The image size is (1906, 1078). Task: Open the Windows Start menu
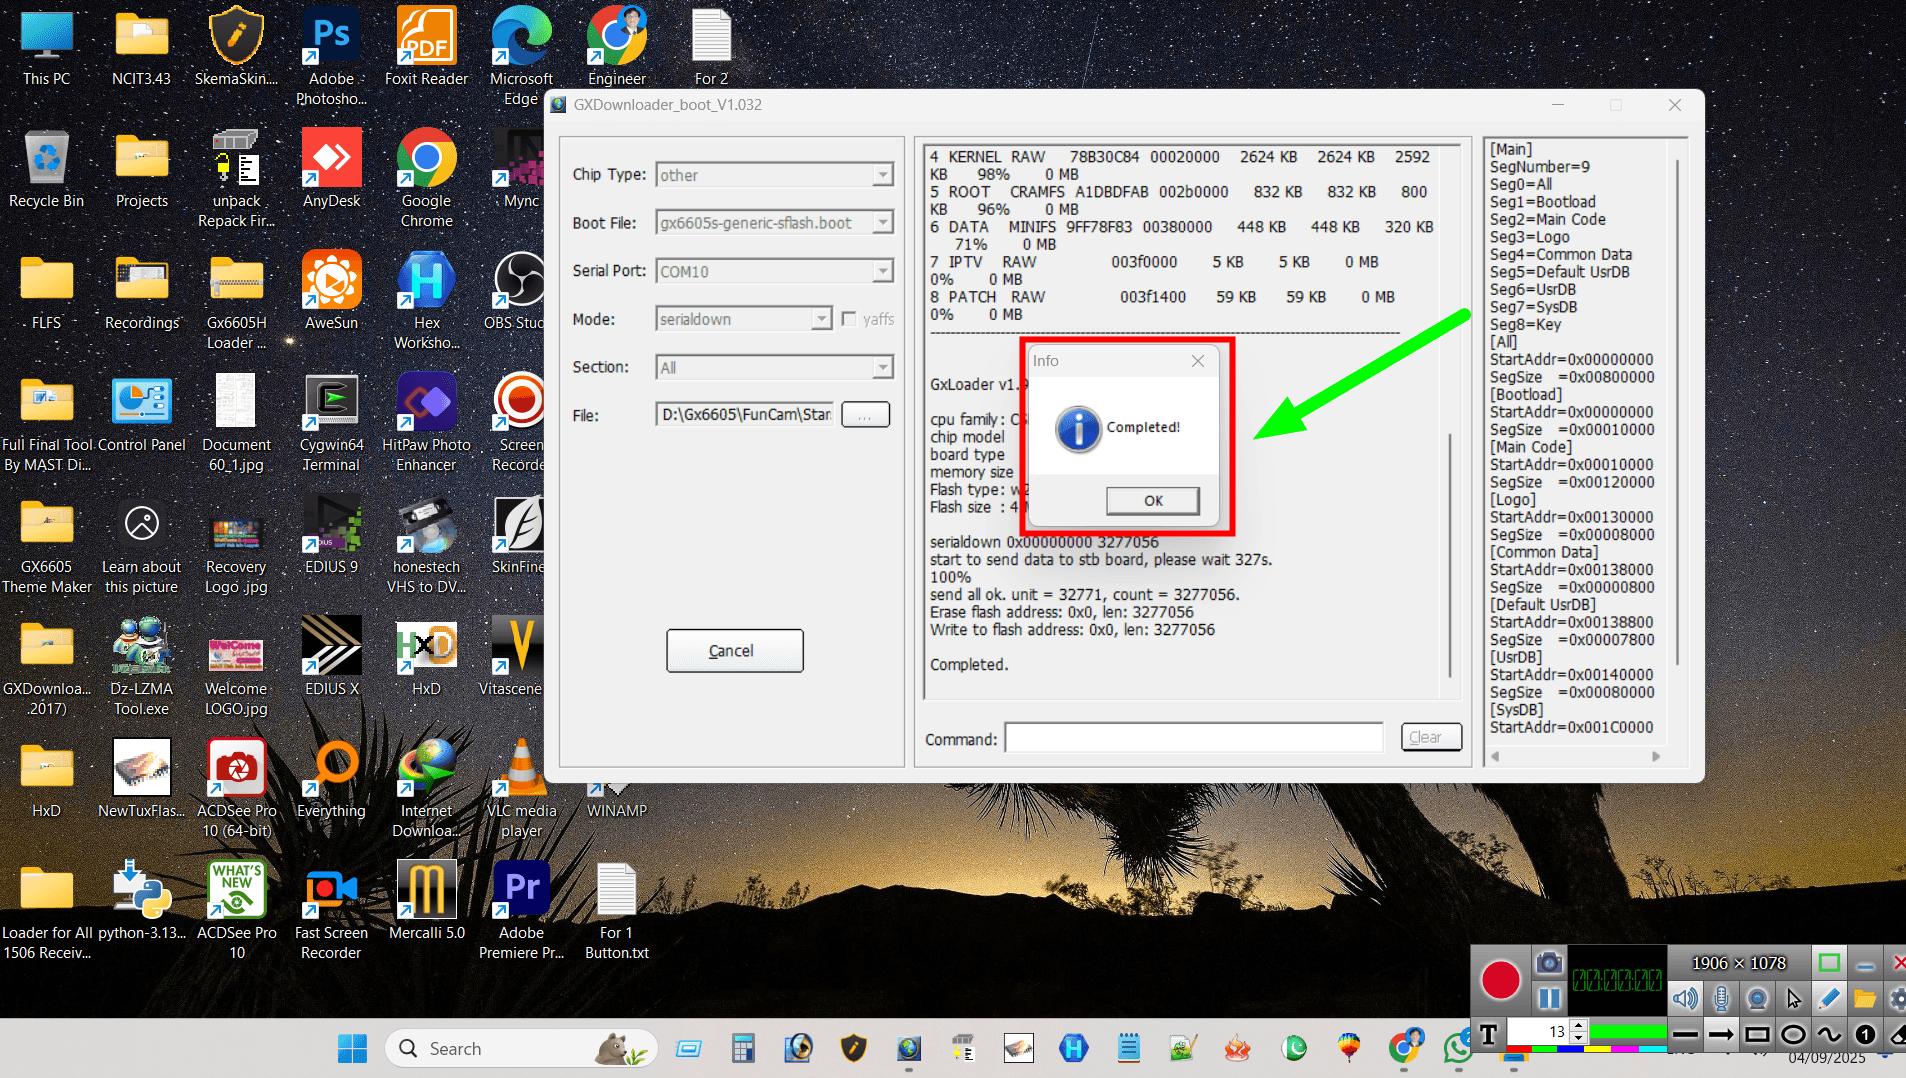(352, 1048)
